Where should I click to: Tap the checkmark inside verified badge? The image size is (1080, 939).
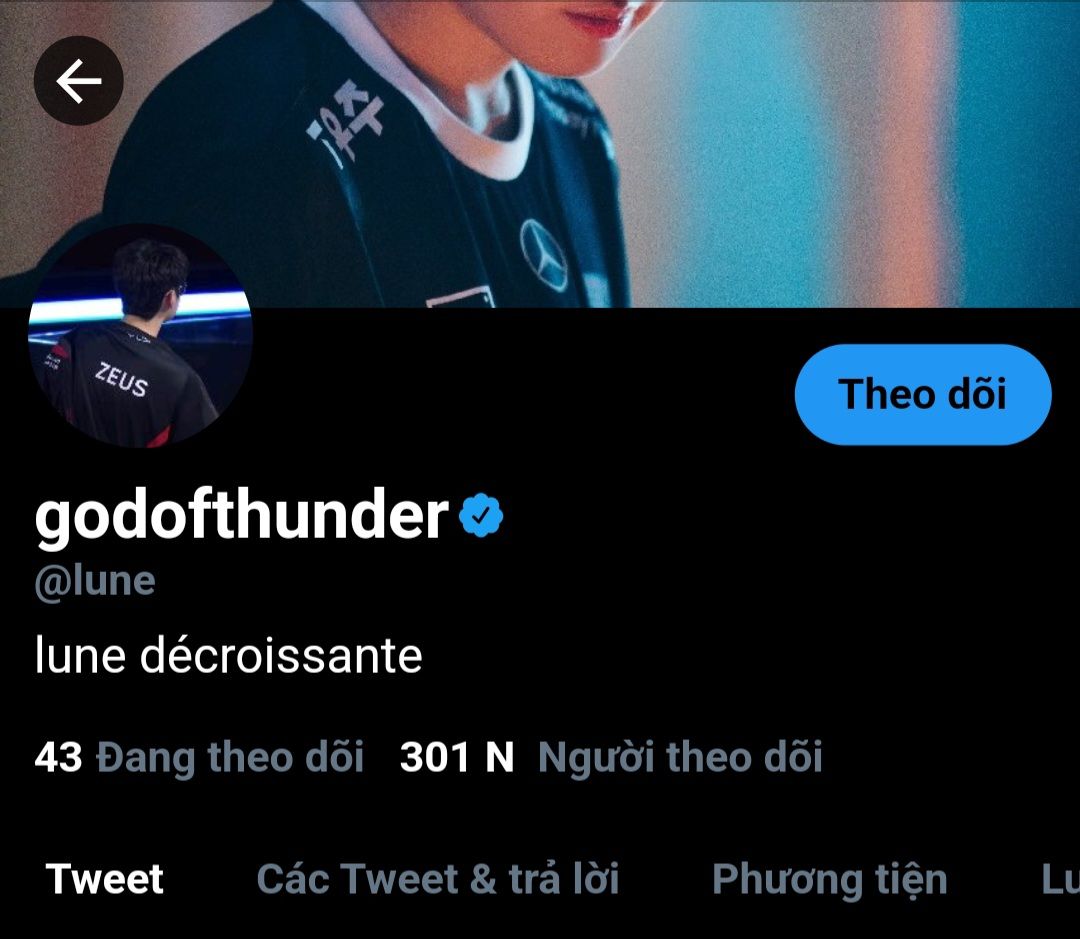point(481,515)
